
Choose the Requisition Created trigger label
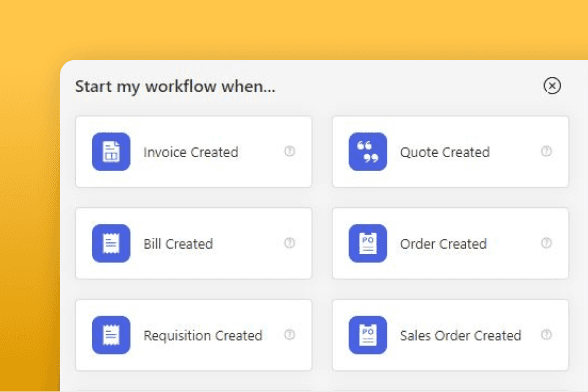(x=203, y=336)
